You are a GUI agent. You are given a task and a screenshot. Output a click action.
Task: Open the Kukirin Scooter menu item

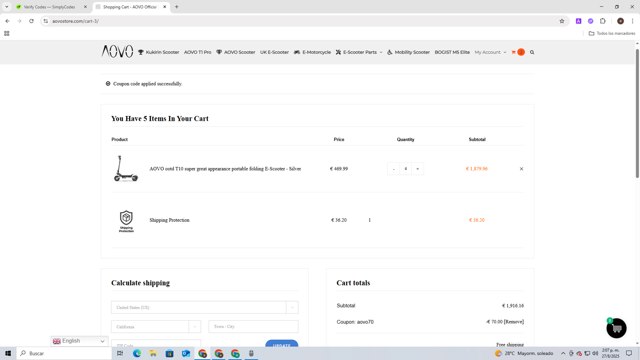click(159, 52)
